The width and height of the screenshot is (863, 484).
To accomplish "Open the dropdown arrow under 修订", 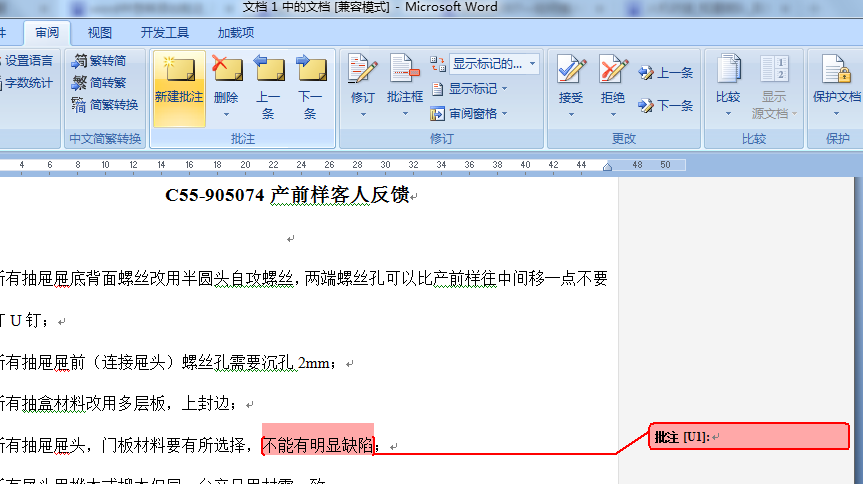I will point(363,115).
